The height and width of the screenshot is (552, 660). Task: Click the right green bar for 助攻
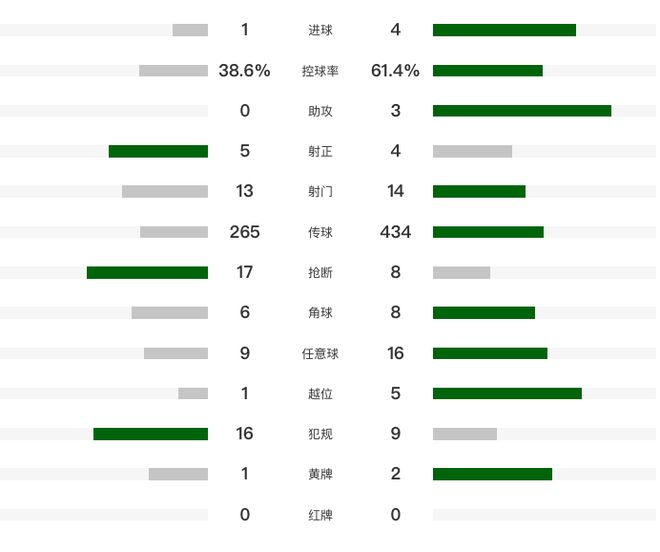click(522, 111)
